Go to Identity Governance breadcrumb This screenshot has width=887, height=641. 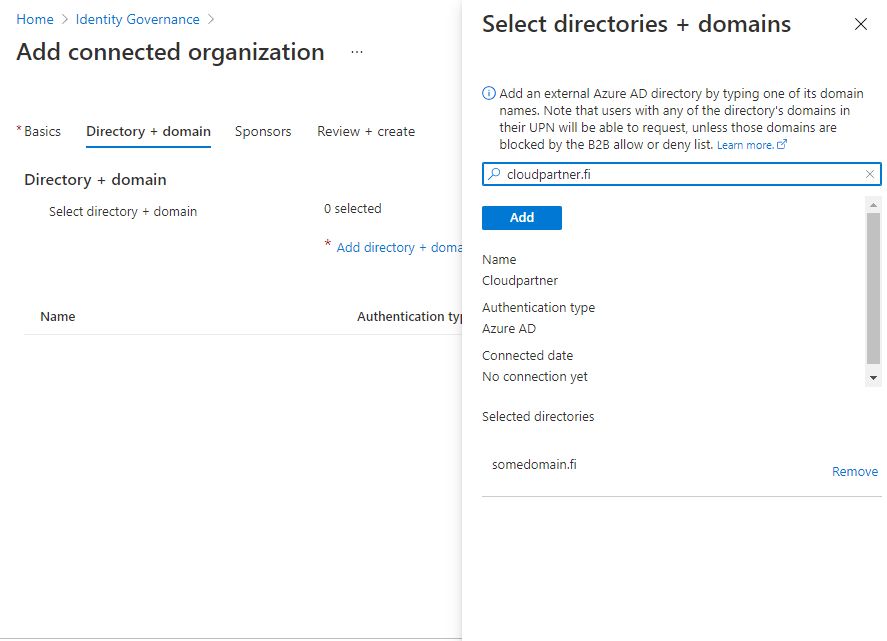(x=138, y=20)
